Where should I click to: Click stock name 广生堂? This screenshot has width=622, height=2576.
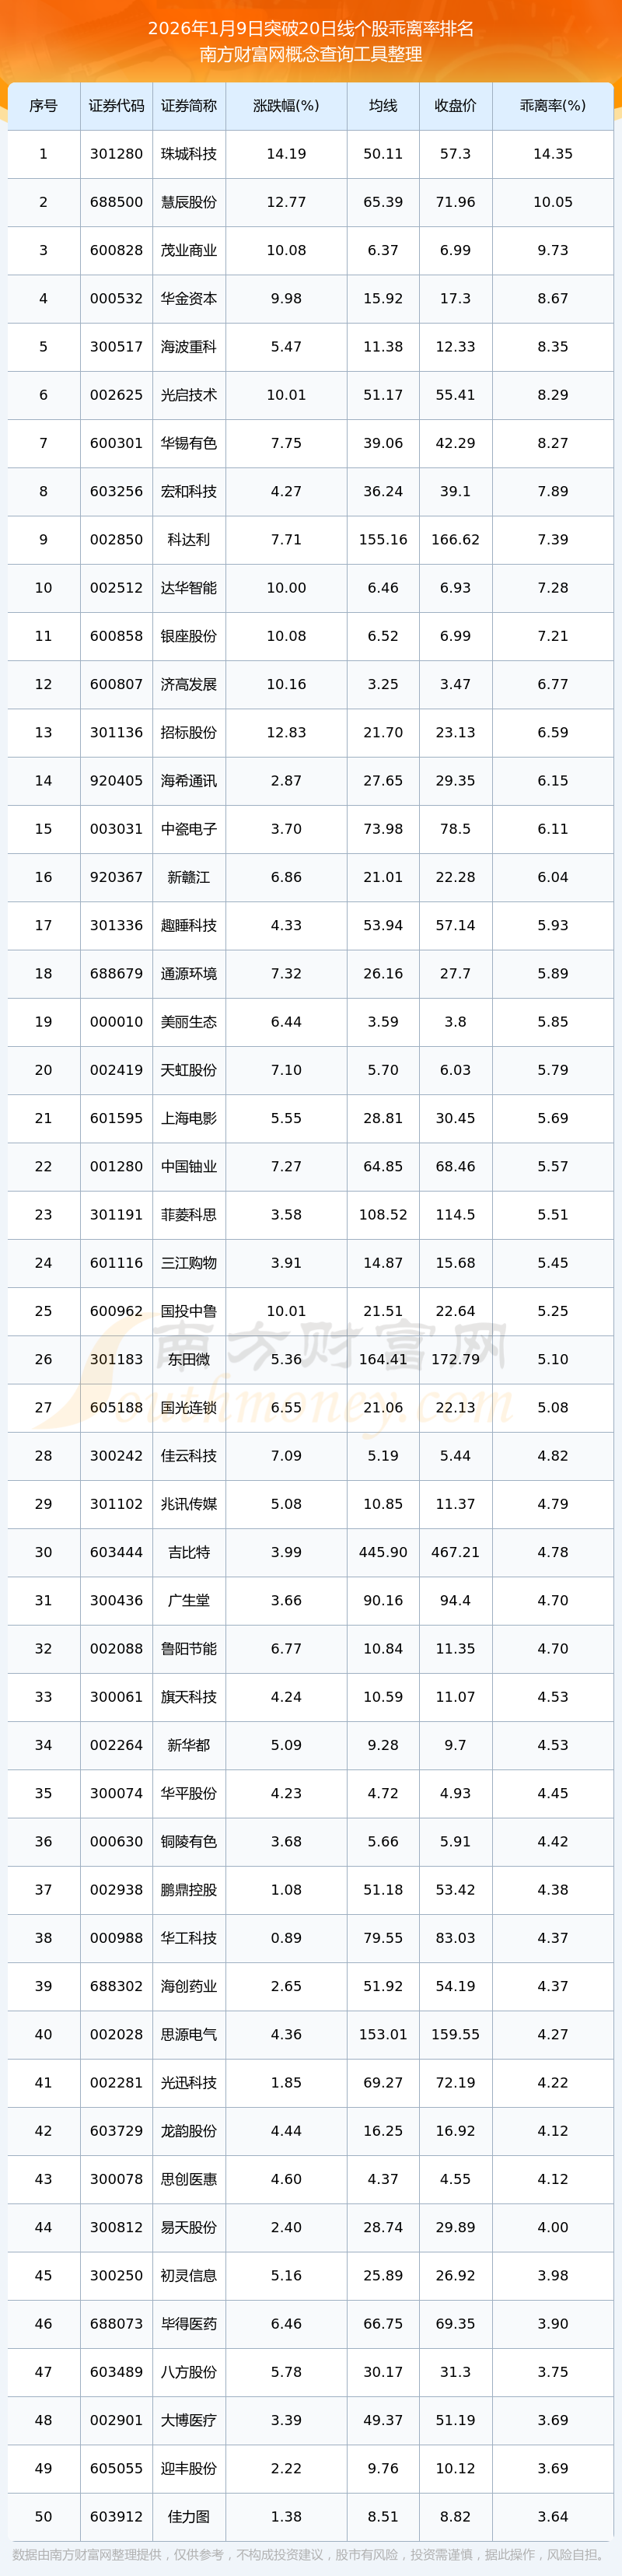click(x=189, y=1600)
